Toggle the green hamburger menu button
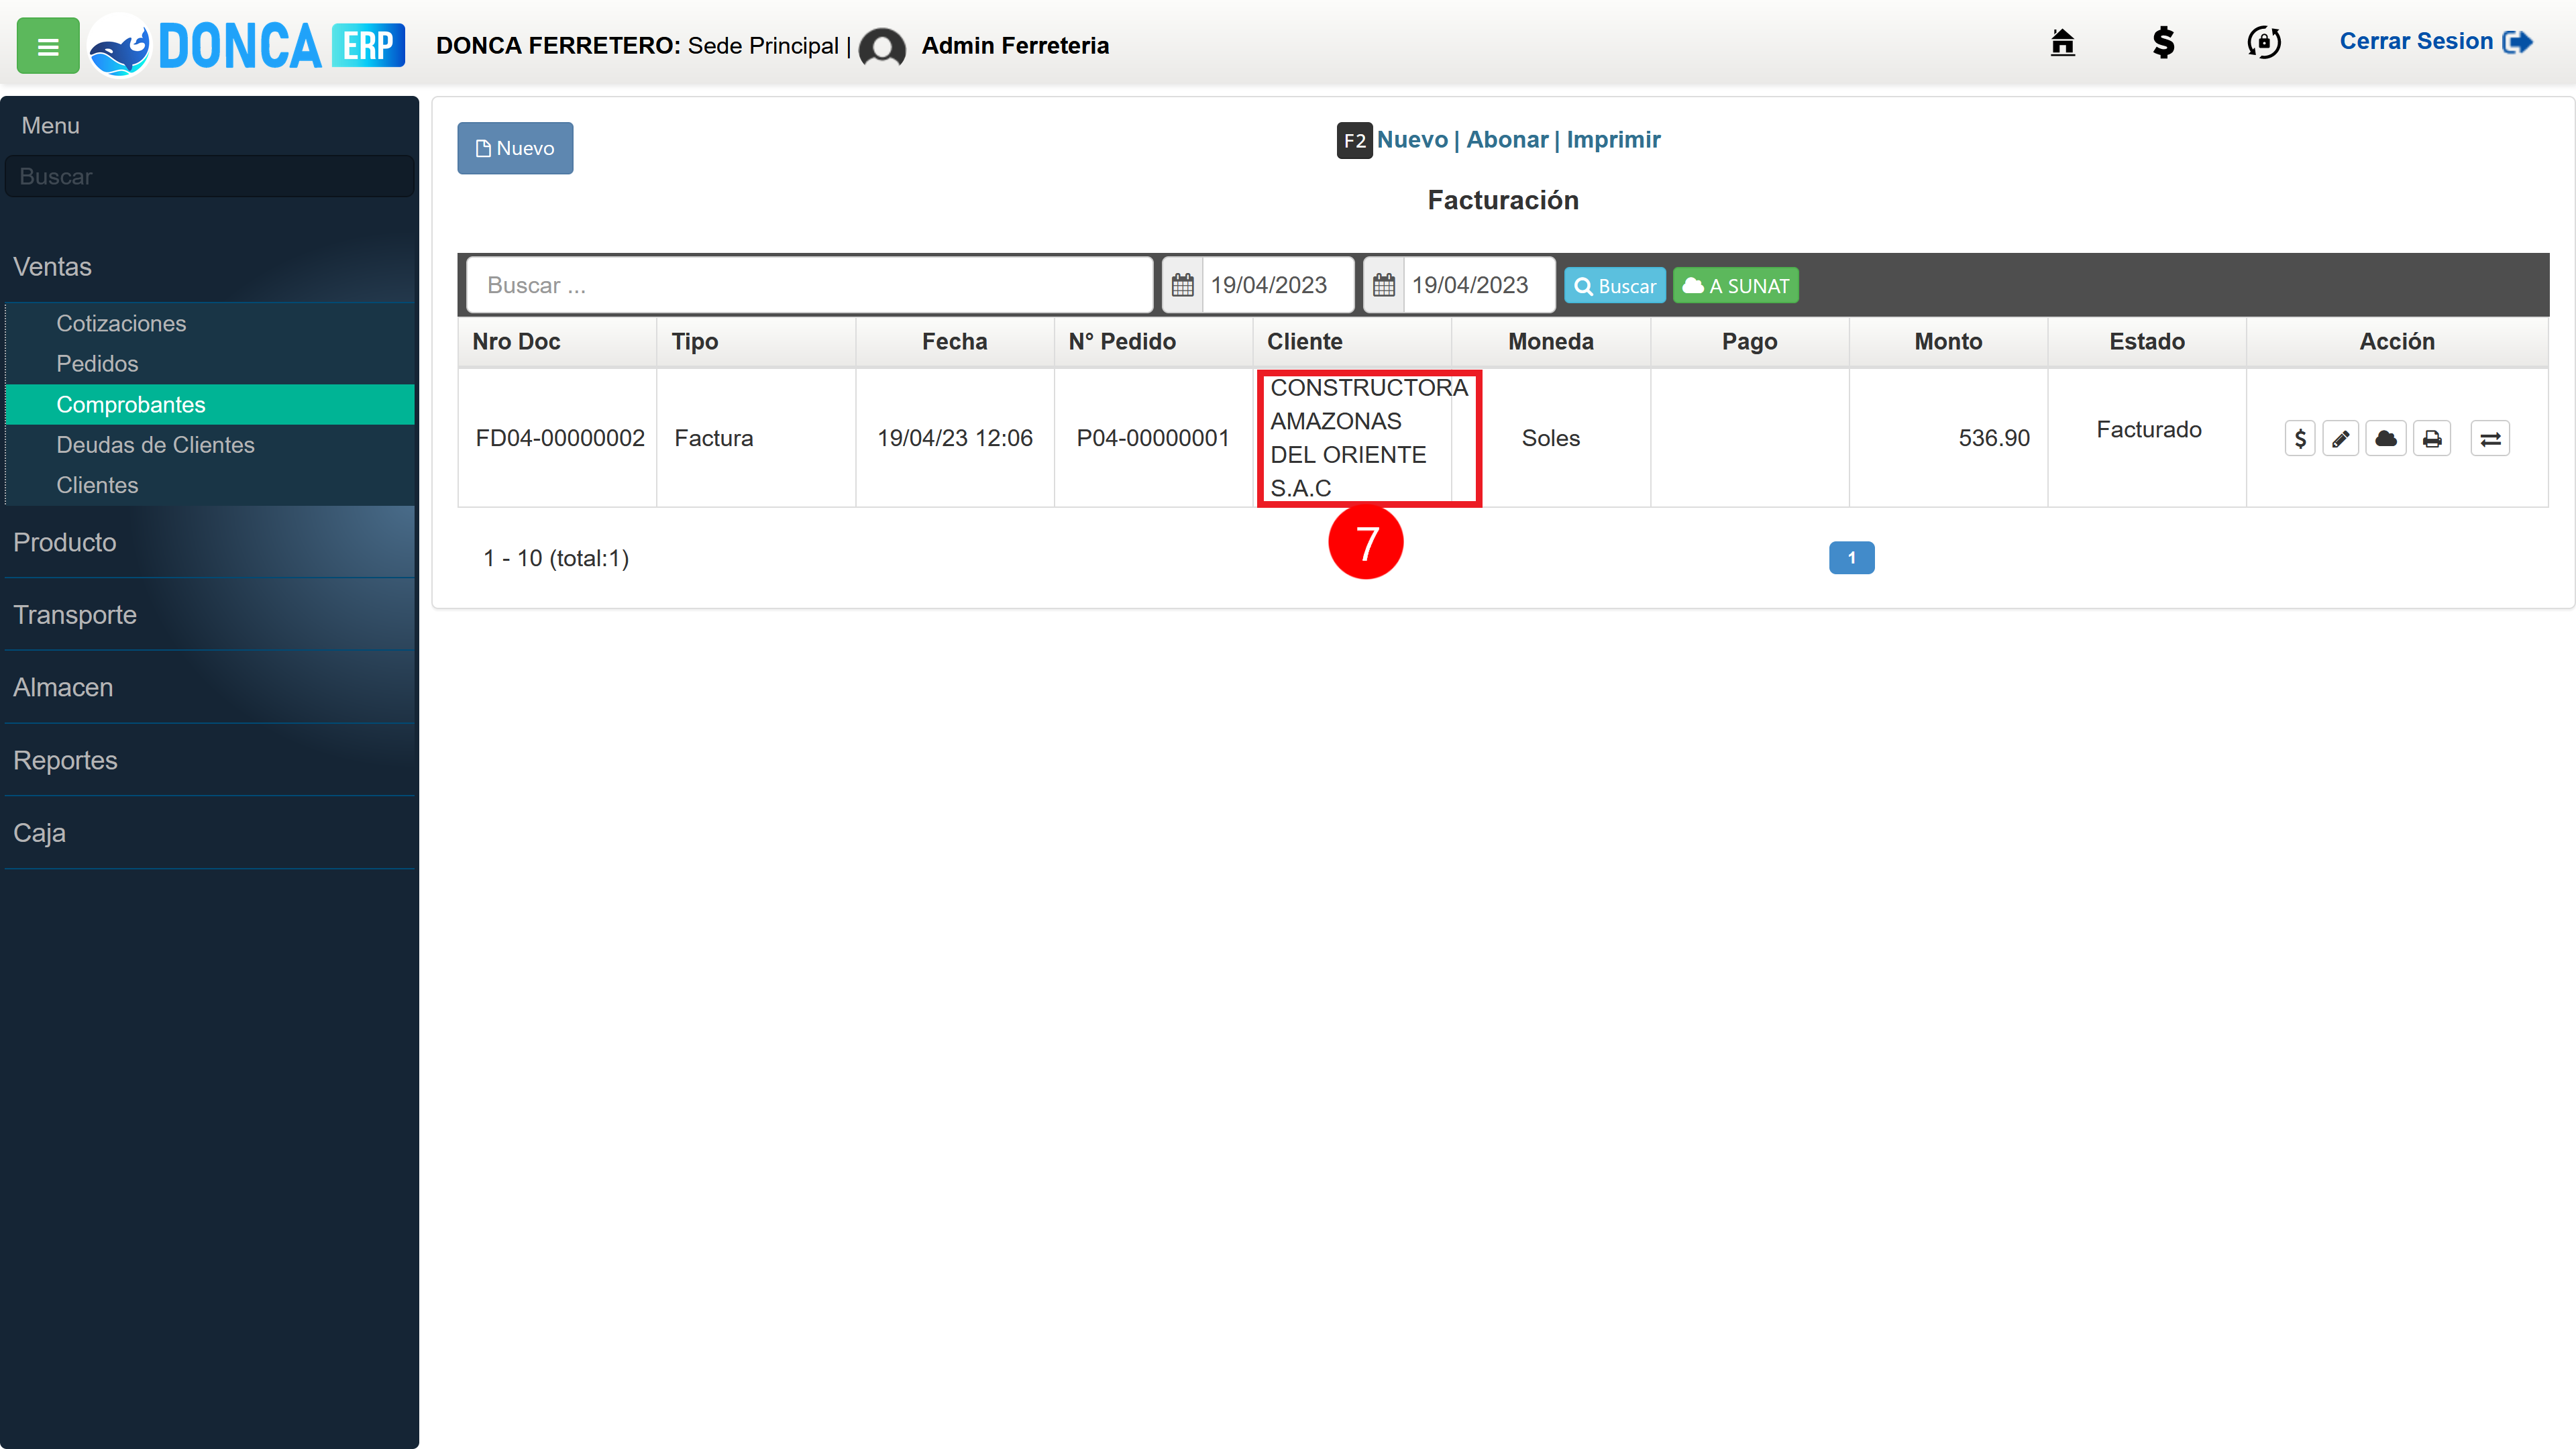The image size is (2576, 1449). click(x=48, y=46)
